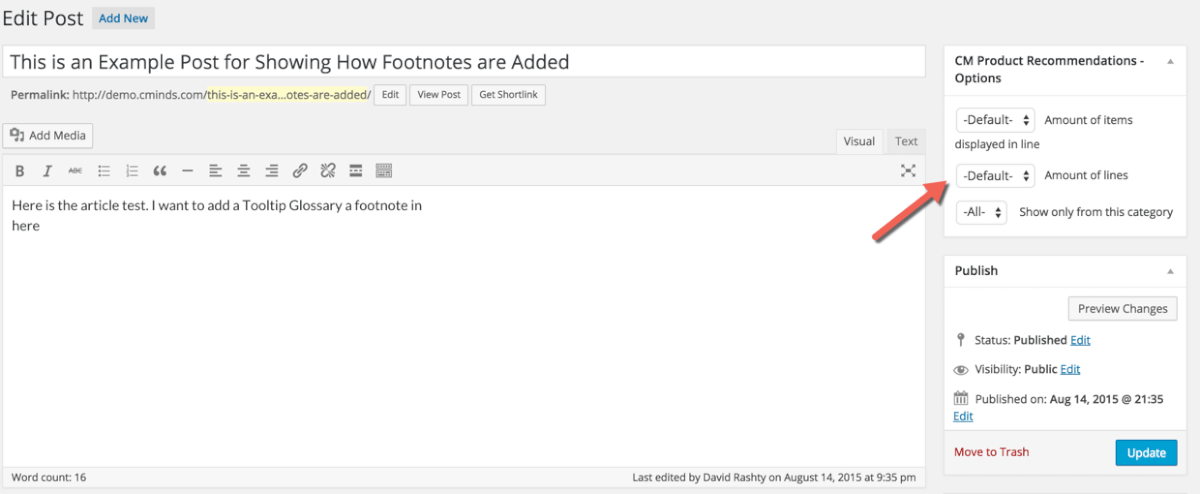
Task: Open Amount of items dropdown
Action: point(995,120)
